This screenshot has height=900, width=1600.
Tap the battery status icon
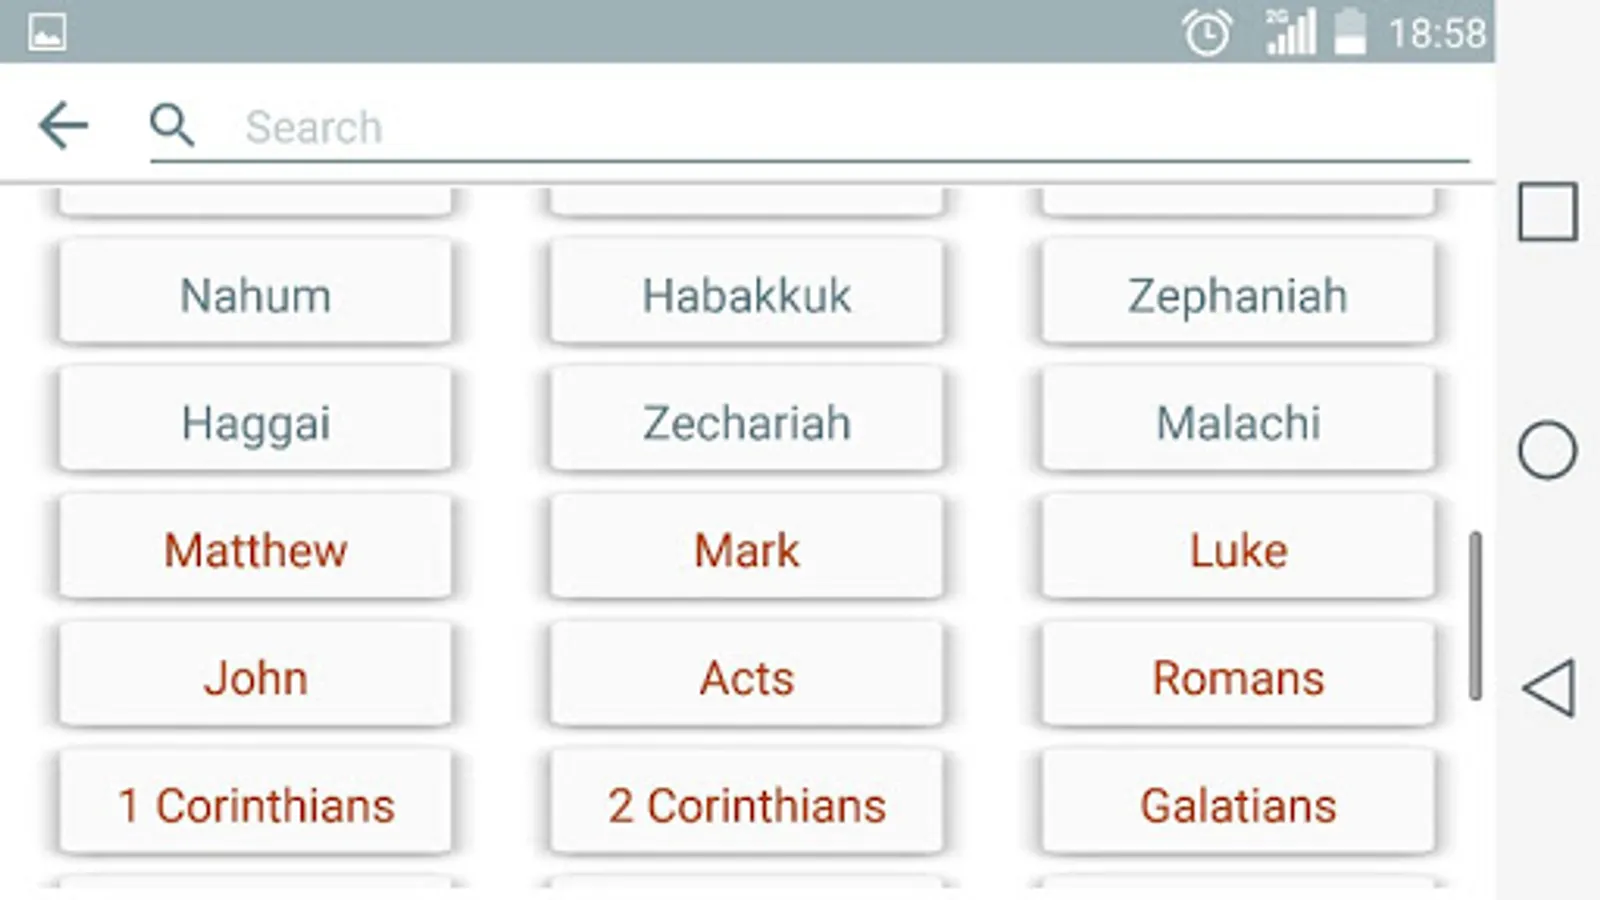pos(1350,32)
